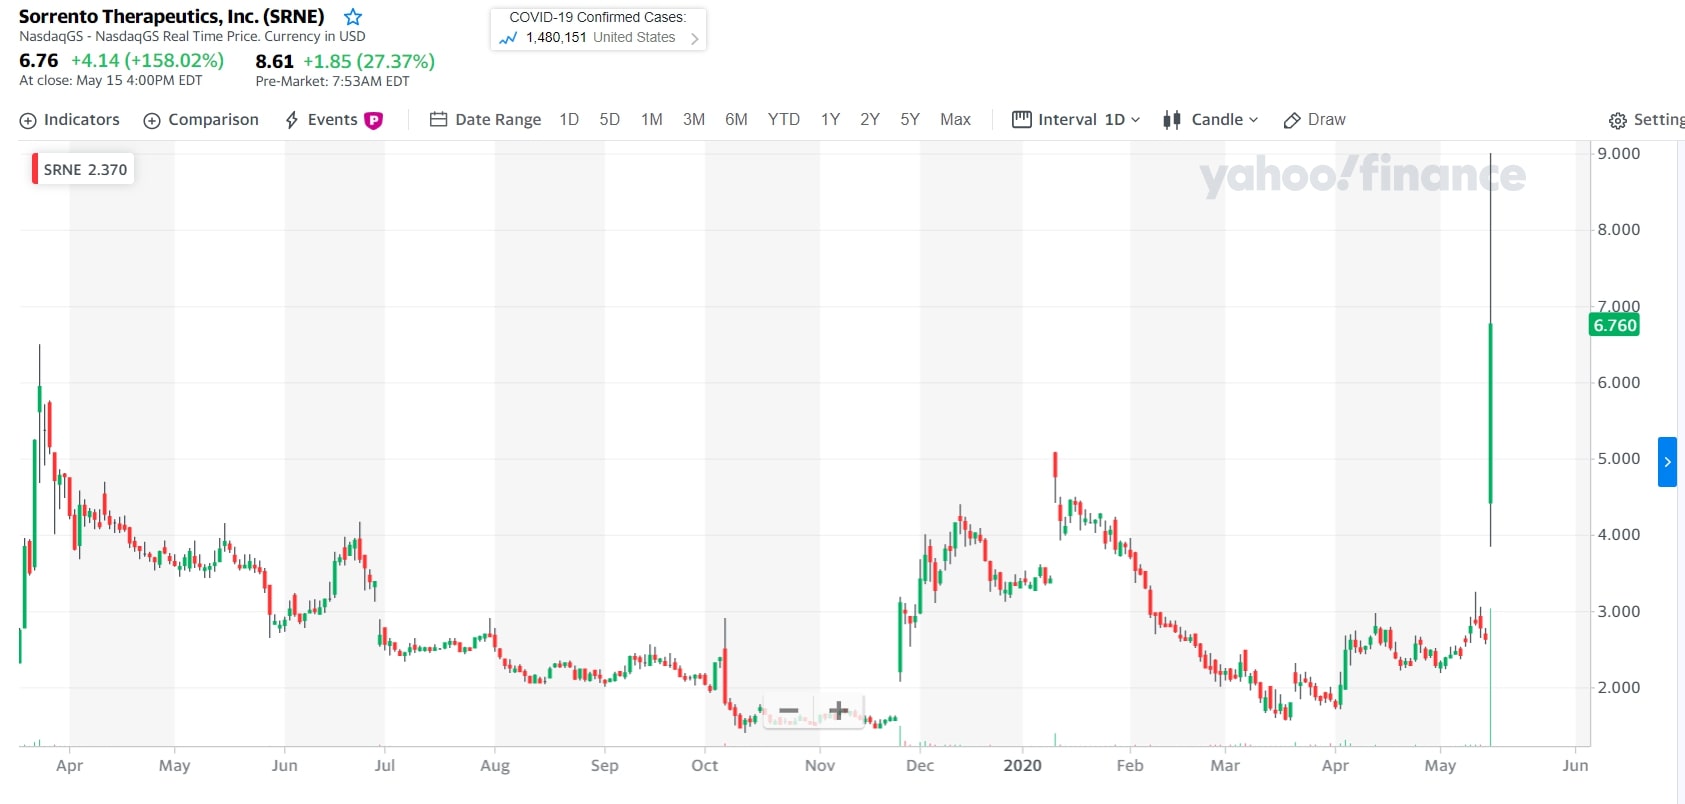1685x804 pixels.
Task: Switch to YTD range
Action: click(x=783, y=120)
